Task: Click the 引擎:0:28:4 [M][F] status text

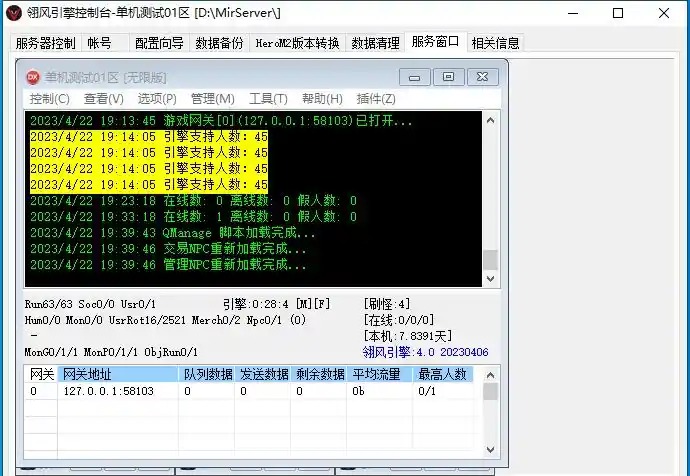Action: pyautogui.click(x=276, y=304)
